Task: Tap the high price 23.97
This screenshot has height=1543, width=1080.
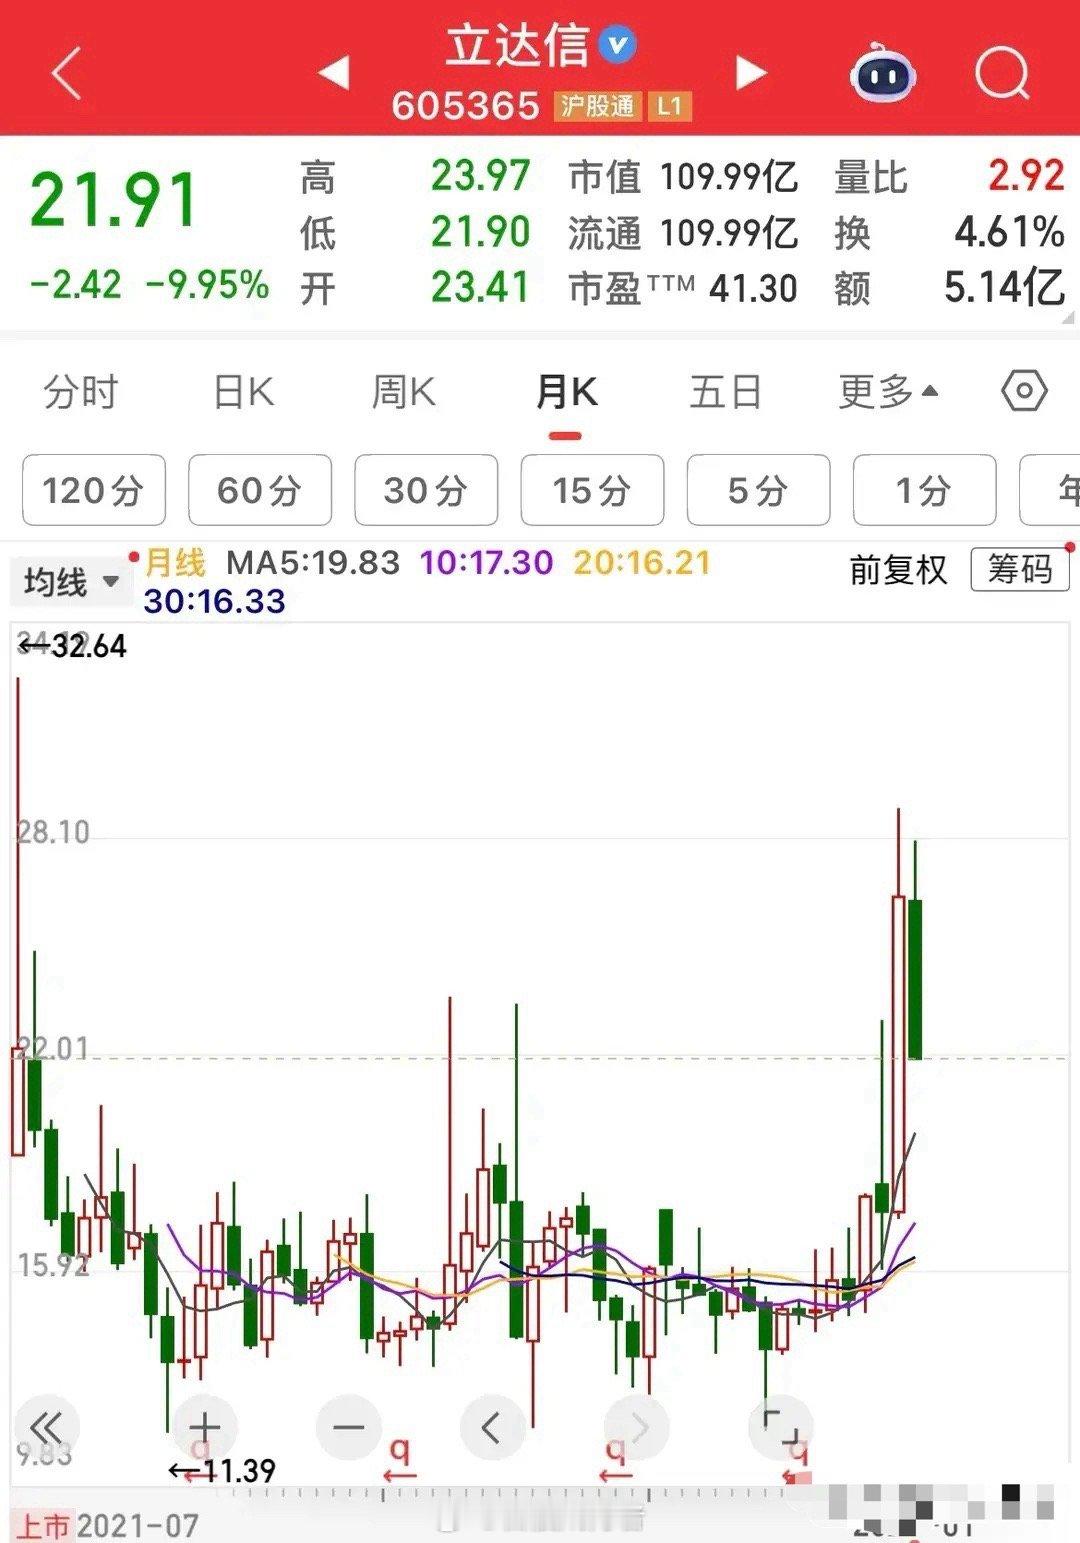Action: pos(480,176)
